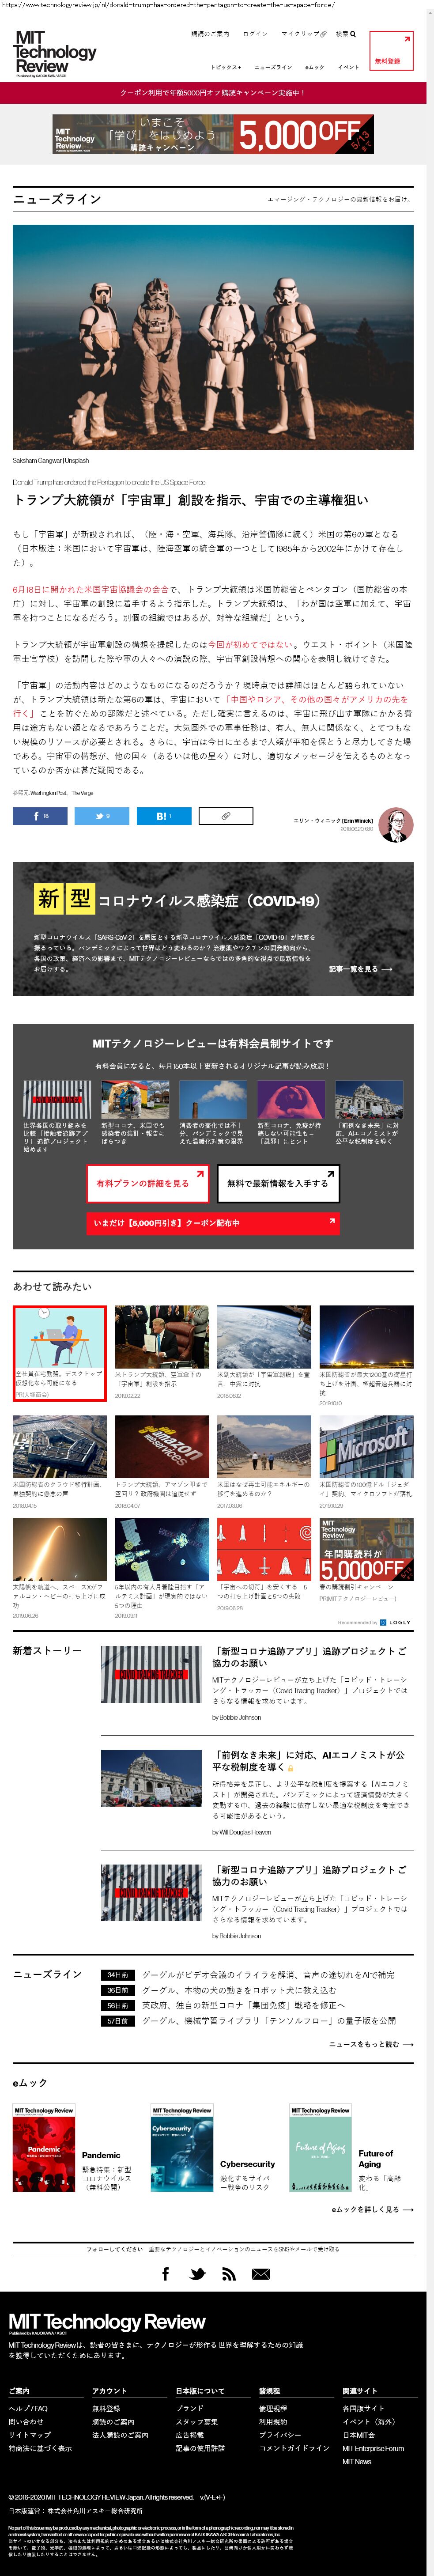Click red 5,000円引きクーポン配布中 button
The width and height of the screenshot is (434, 2576).
[x=213, y=1223]
